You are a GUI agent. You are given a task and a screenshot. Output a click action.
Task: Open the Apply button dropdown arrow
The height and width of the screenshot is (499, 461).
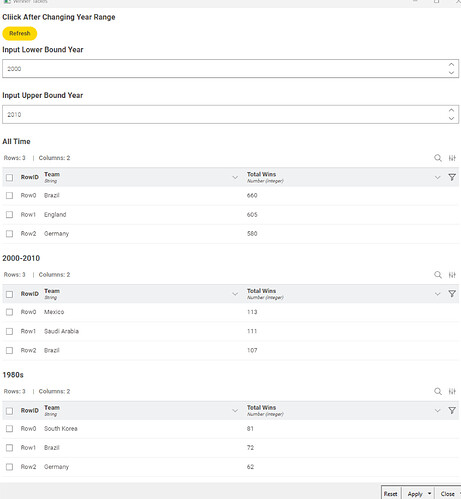(429, 494)
